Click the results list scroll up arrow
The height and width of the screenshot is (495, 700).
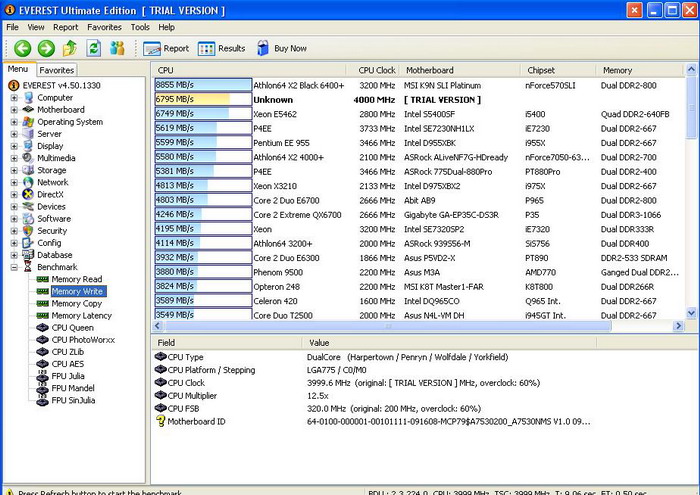[691, 69]
